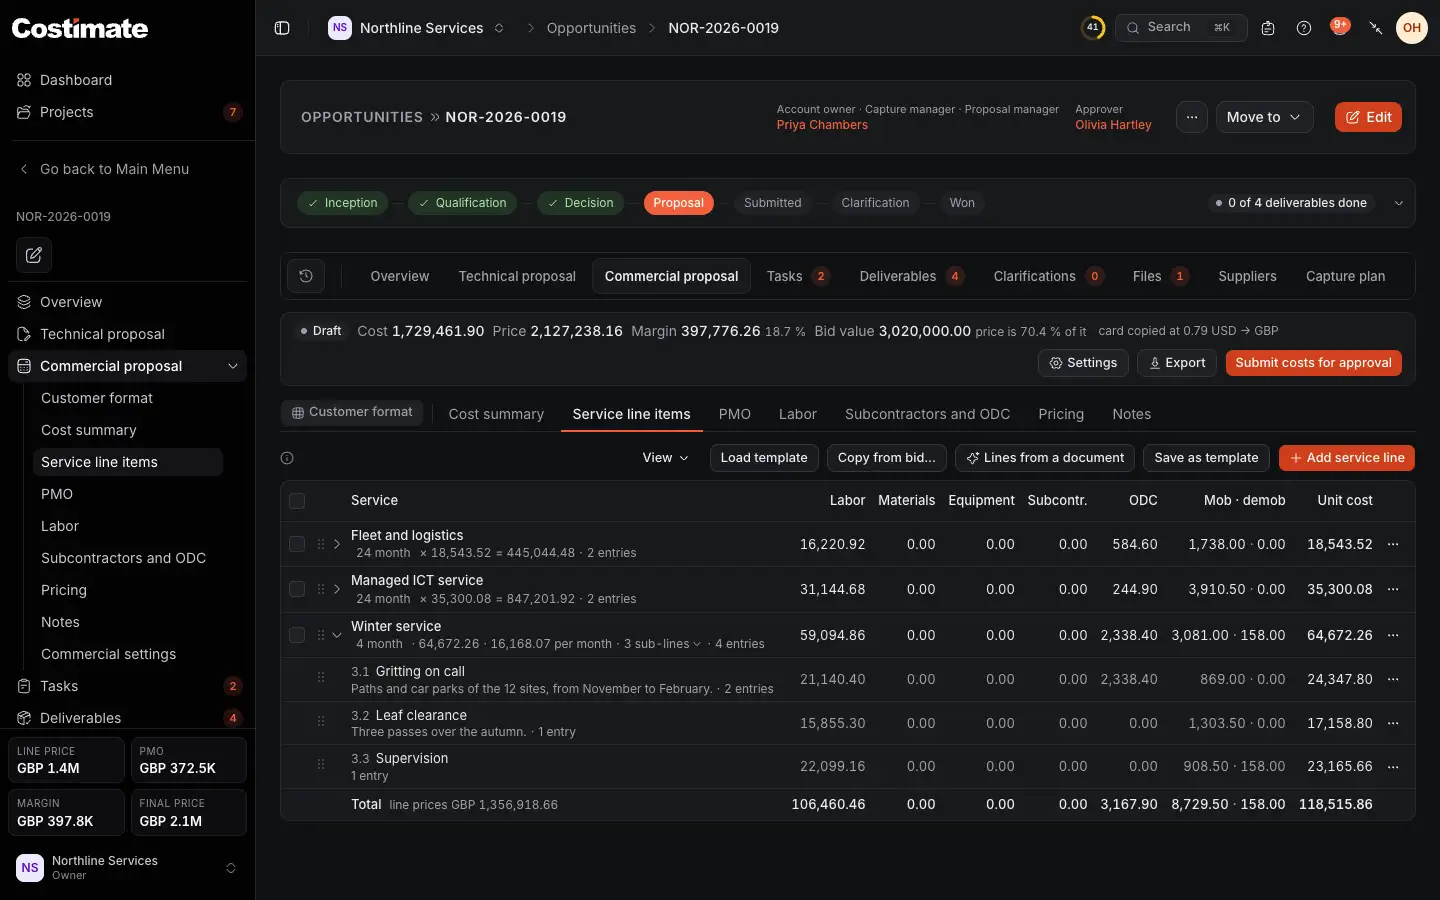The image size is (1440, 900).
Task: Open notifications with the 9+ badge
Action: (x=1340, y=27)
